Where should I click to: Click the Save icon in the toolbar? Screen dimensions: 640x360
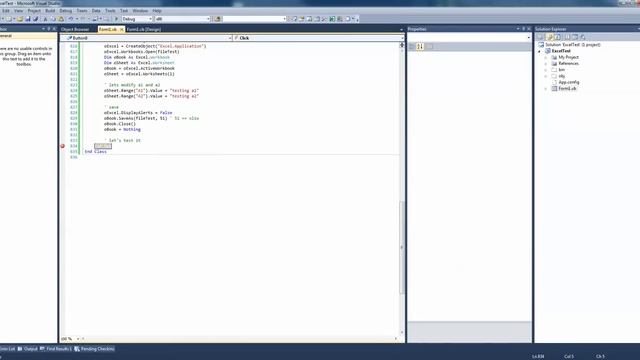coord(28,19)
